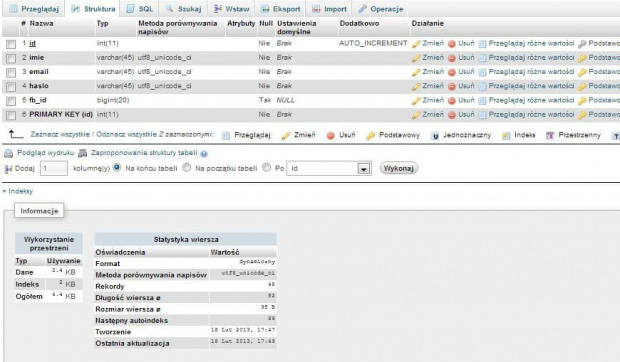The width and height of the screenshot is (620, 362).
Task: Click the Informacje legend label
Action: 39,211
